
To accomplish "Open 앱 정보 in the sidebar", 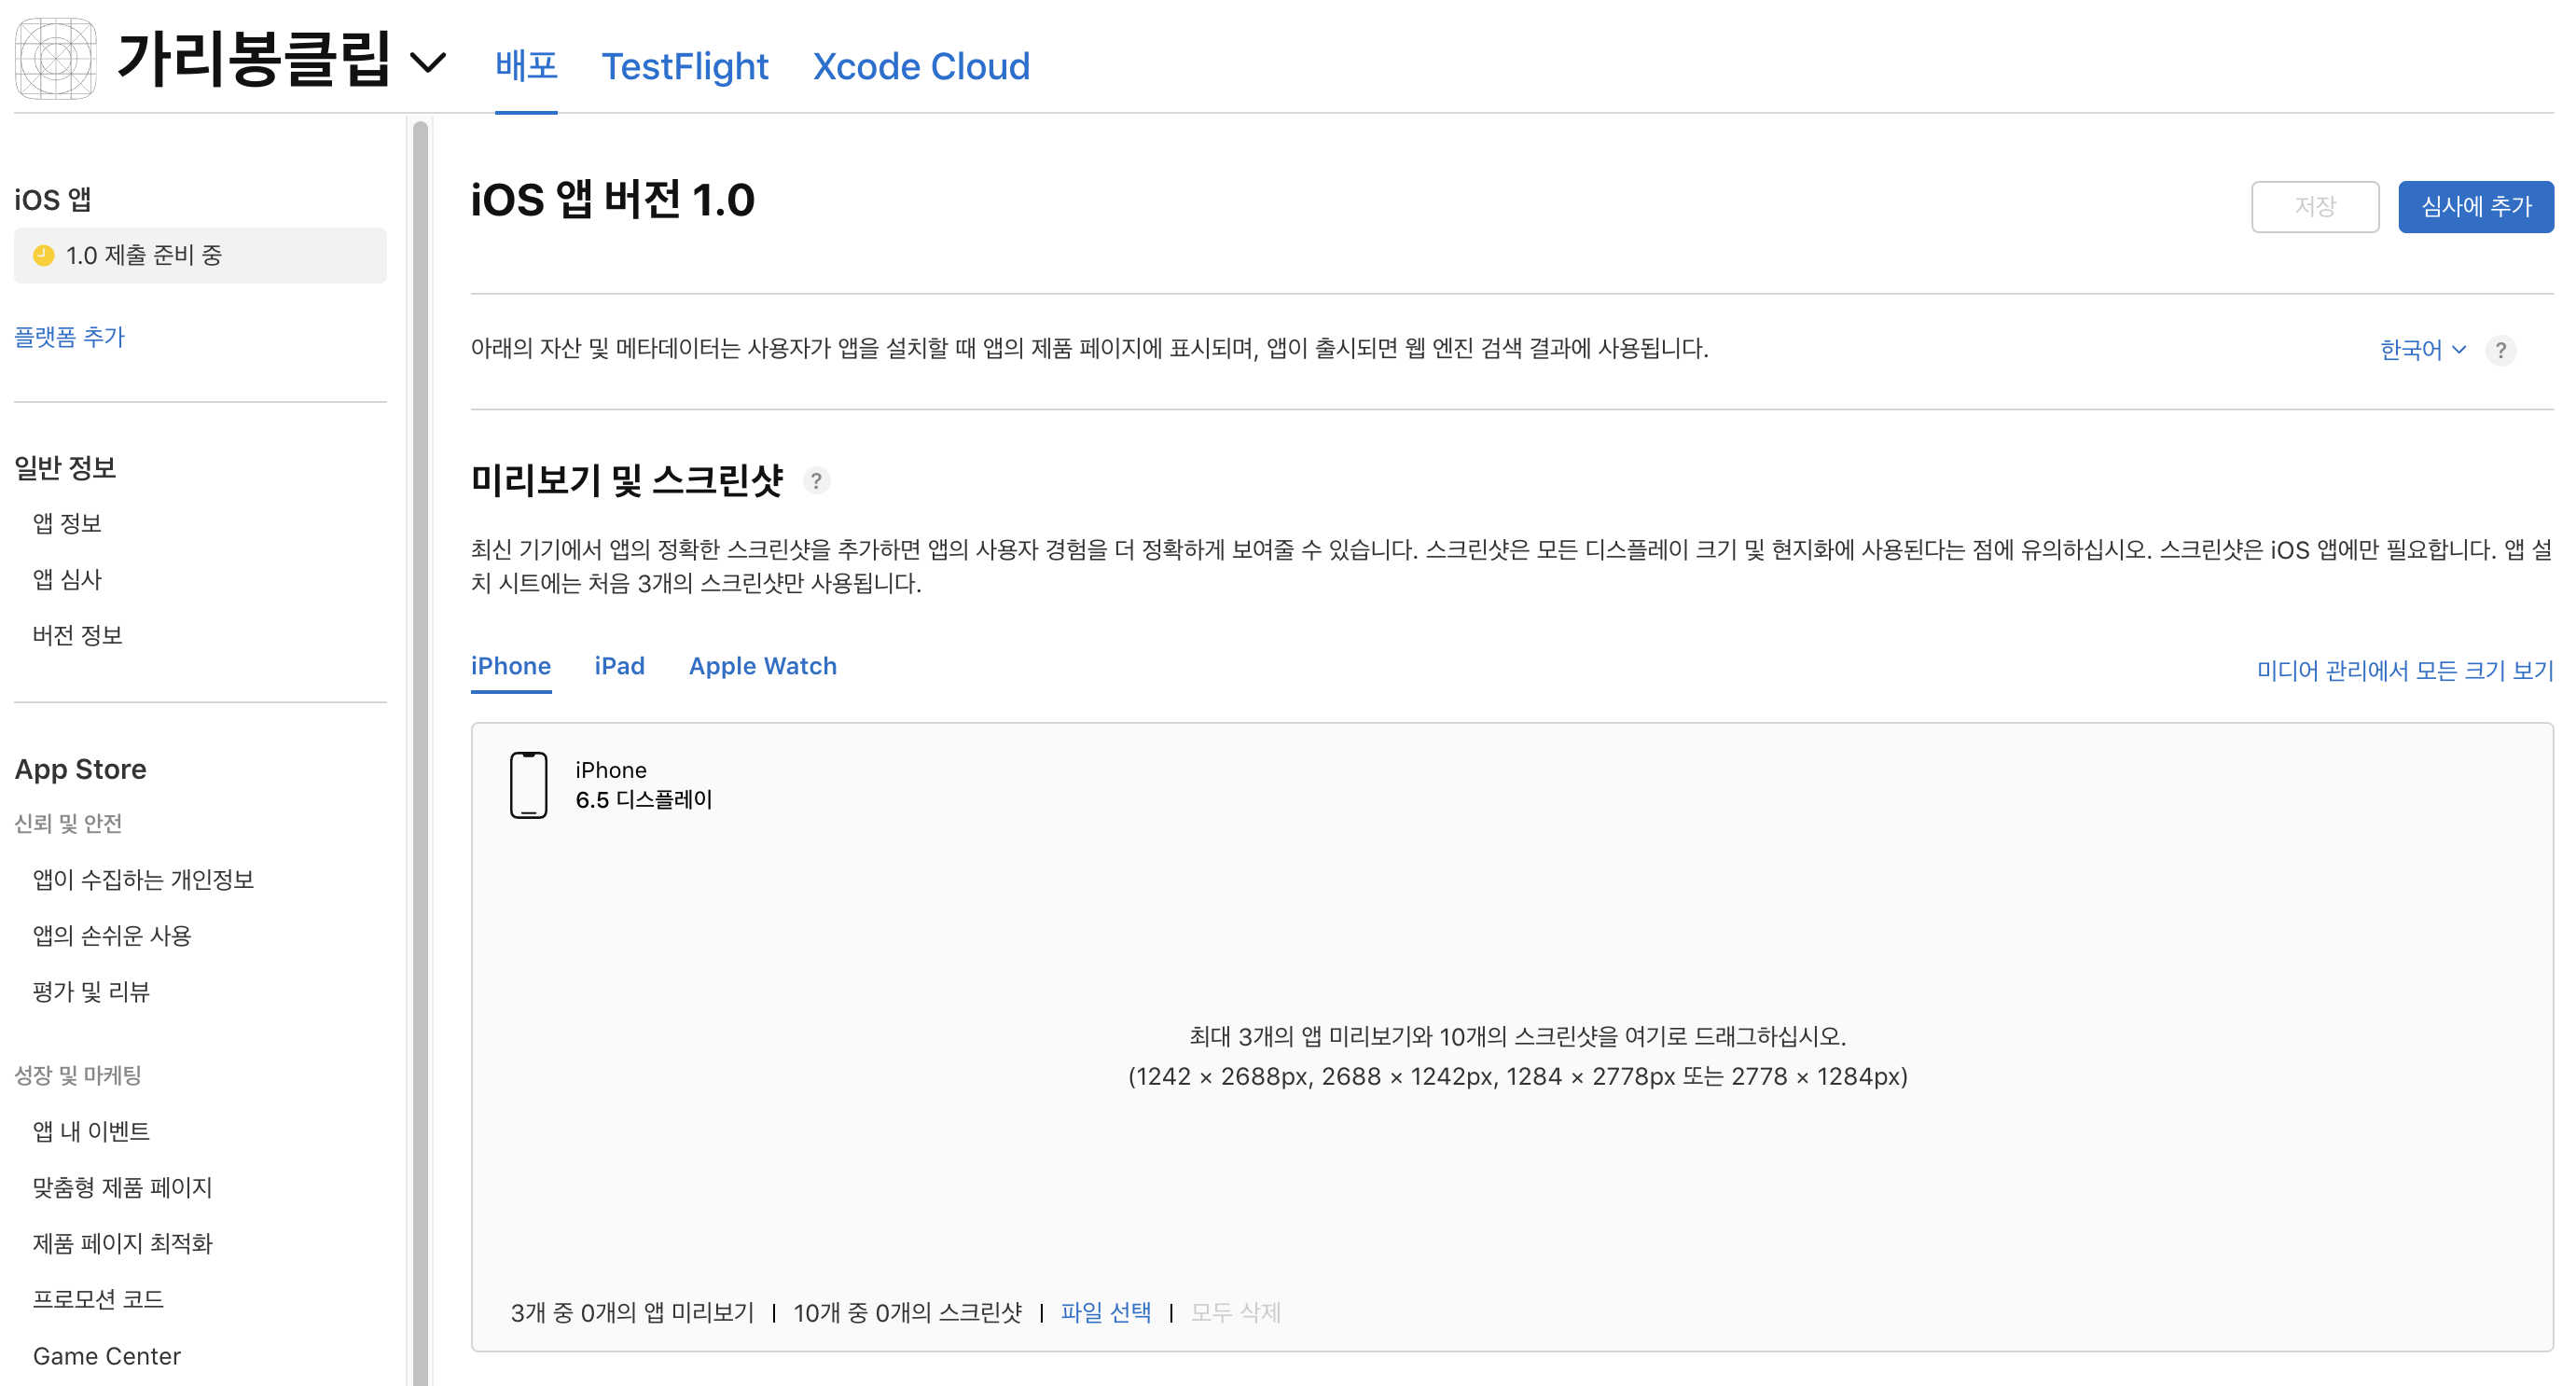I will 67,523.
